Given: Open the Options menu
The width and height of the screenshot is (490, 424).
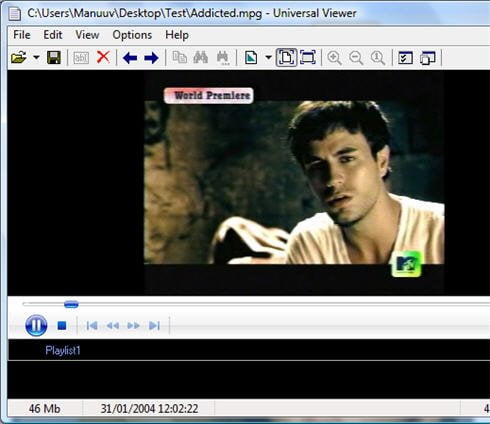Looking at the screenshot, I should (x=132, y=35).
